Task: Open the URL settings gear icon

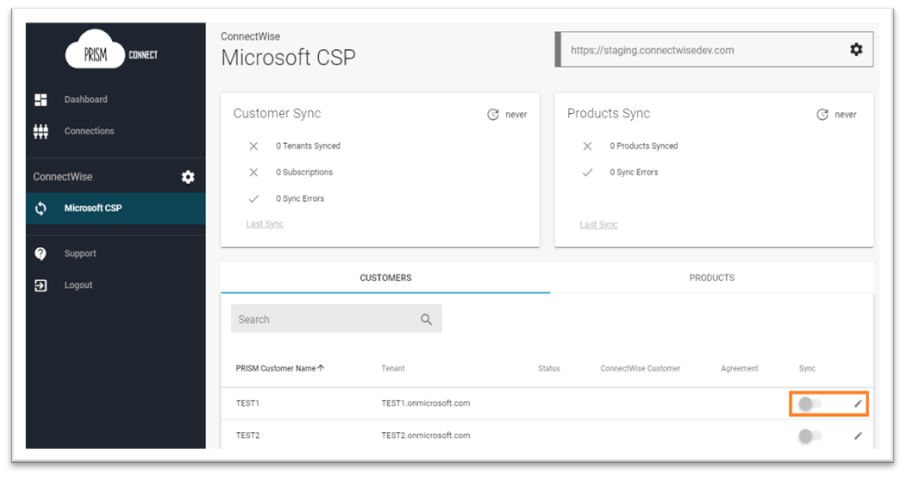Action: (856, 50)
